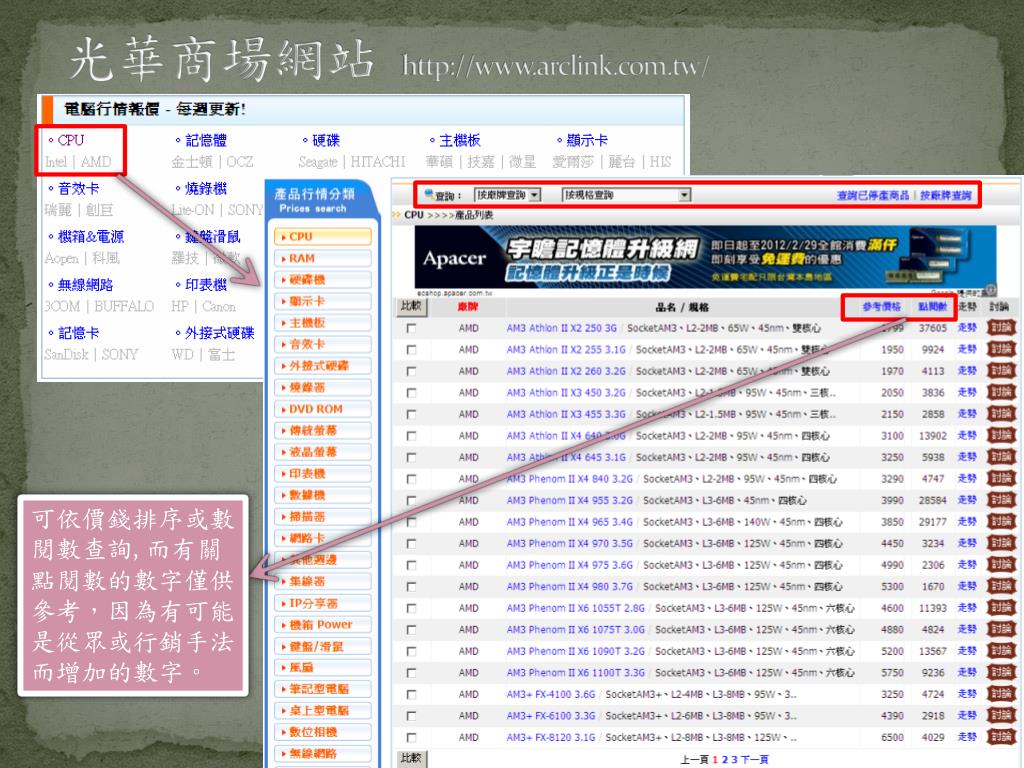Image resolution: width=1024 pixels, height=768 pixels.
Task: Click the bottom 比較 compare button
Action: 411,758
